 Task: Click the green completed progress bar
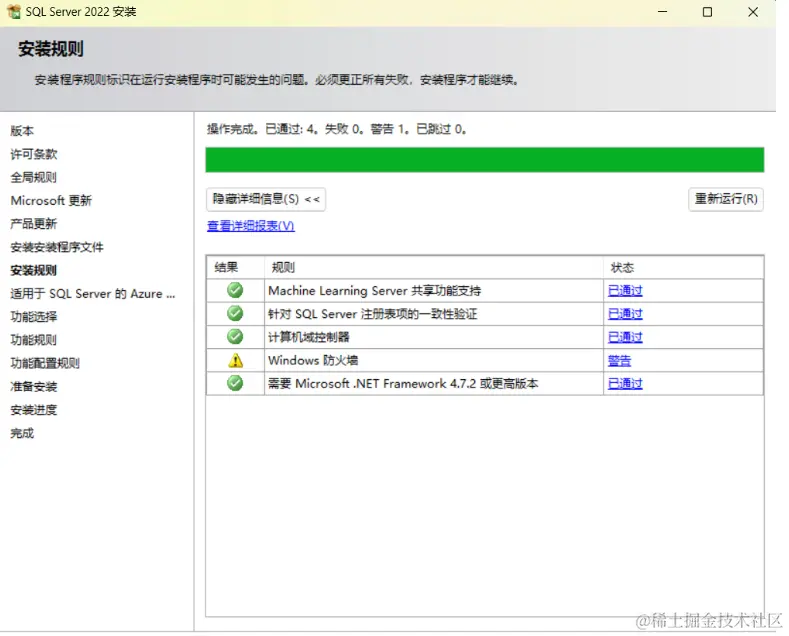[485, 160]
